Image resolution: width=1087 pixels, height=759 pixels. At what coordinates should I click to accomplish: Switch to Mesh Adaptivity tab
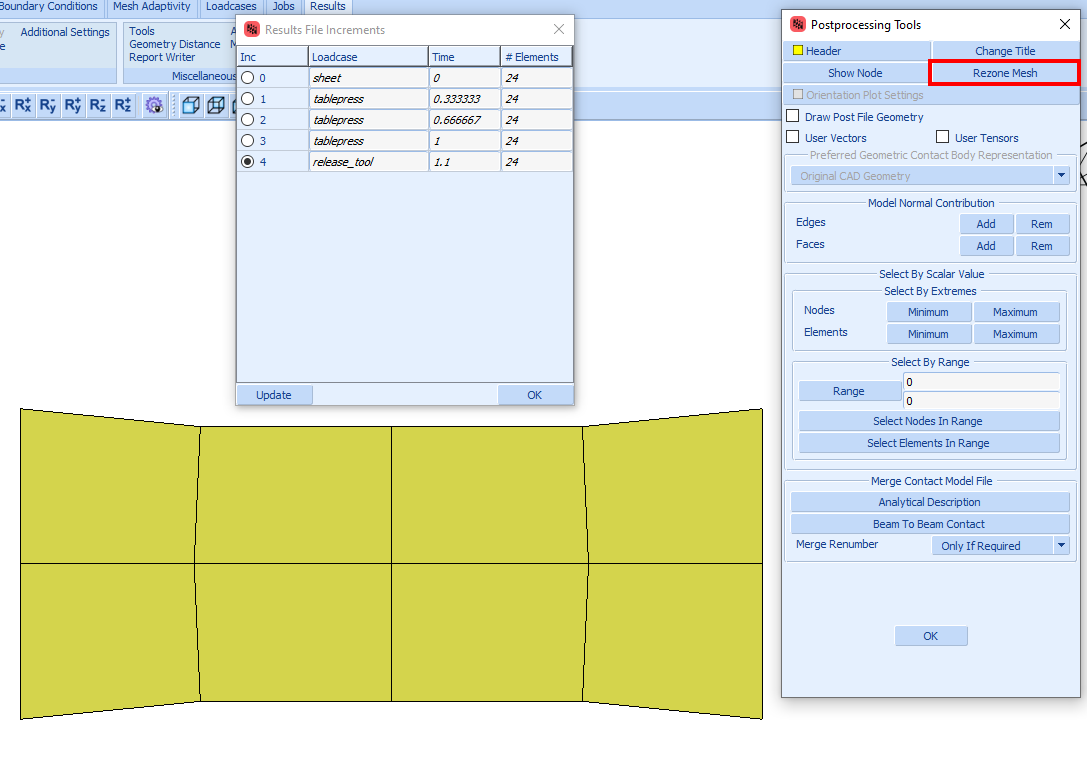pos(151,7)
